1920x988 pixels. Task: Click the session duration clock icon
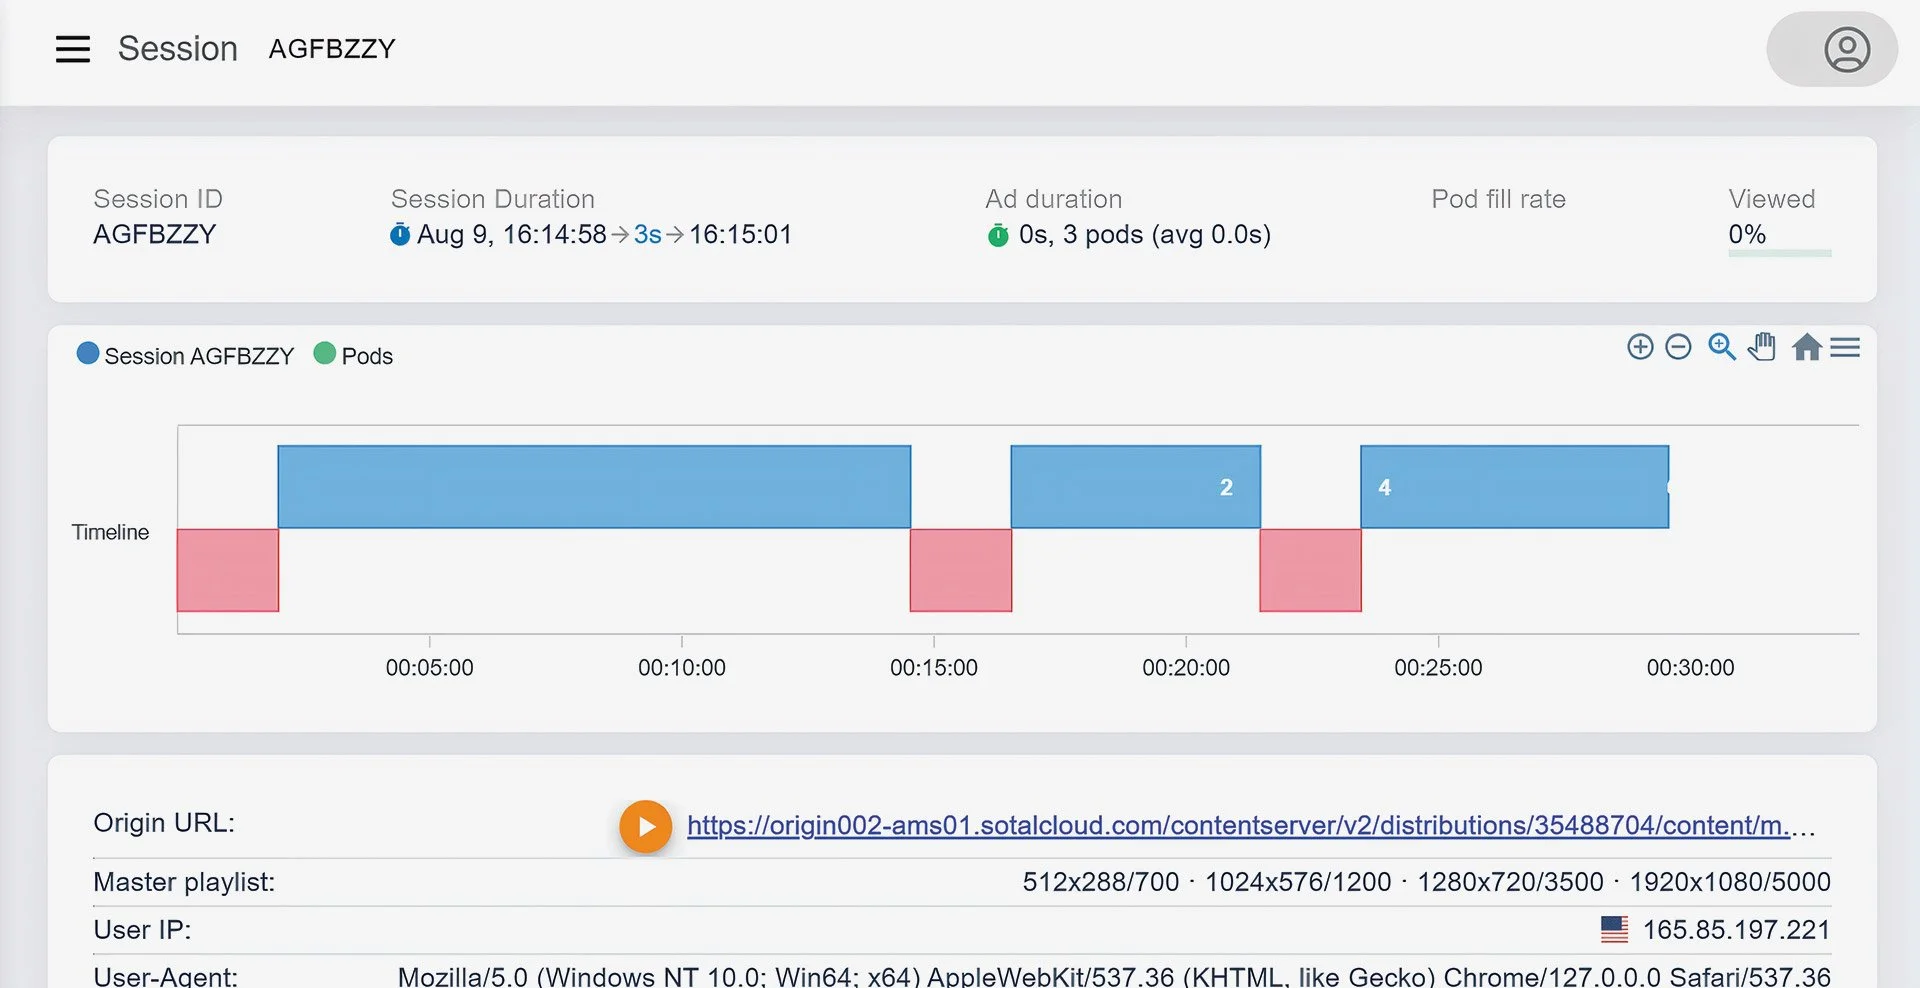click(400, 234)
